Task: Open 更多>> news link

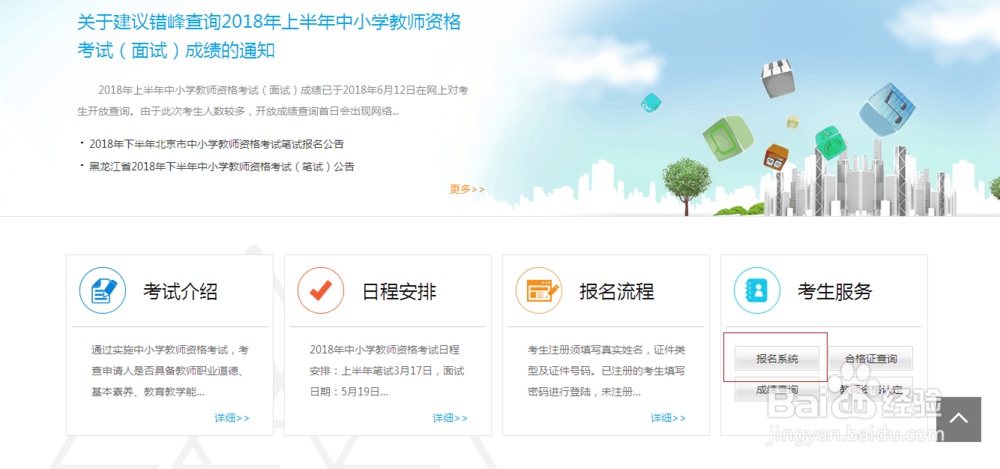Action: (467, 189)
